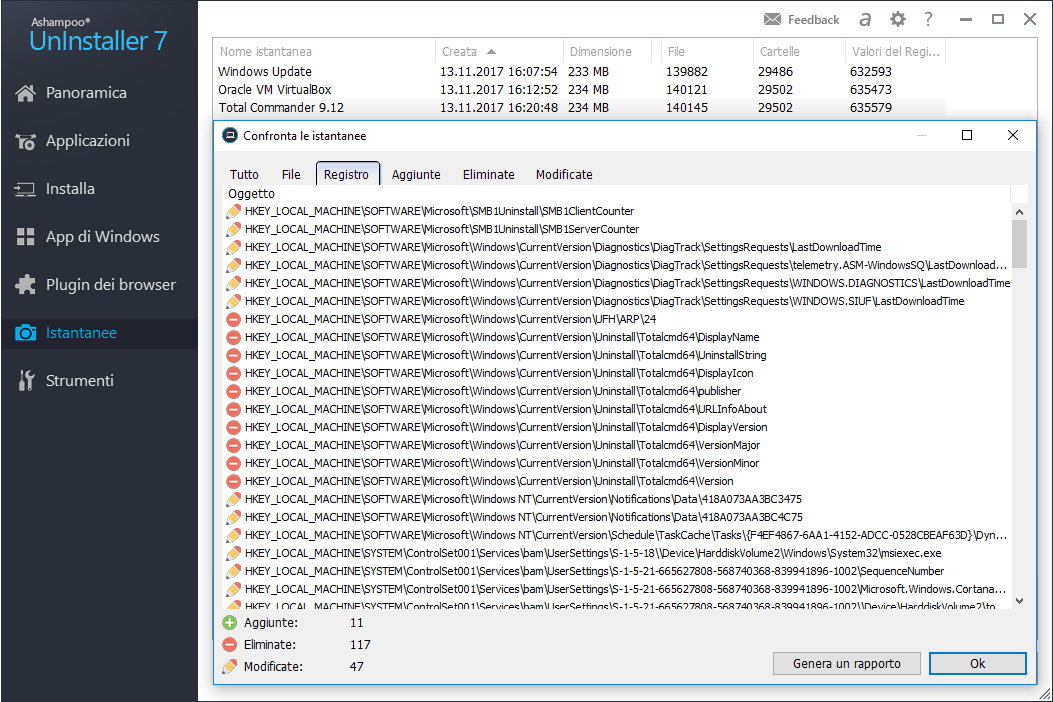Go to Applicazioni in the sidebar
1053x702 pixels.
click(88, 141)
